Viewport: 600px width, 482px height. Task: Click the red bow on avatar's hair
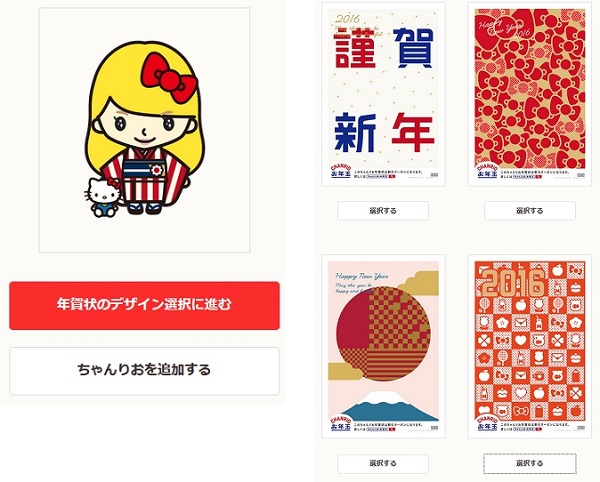point(169,78)
